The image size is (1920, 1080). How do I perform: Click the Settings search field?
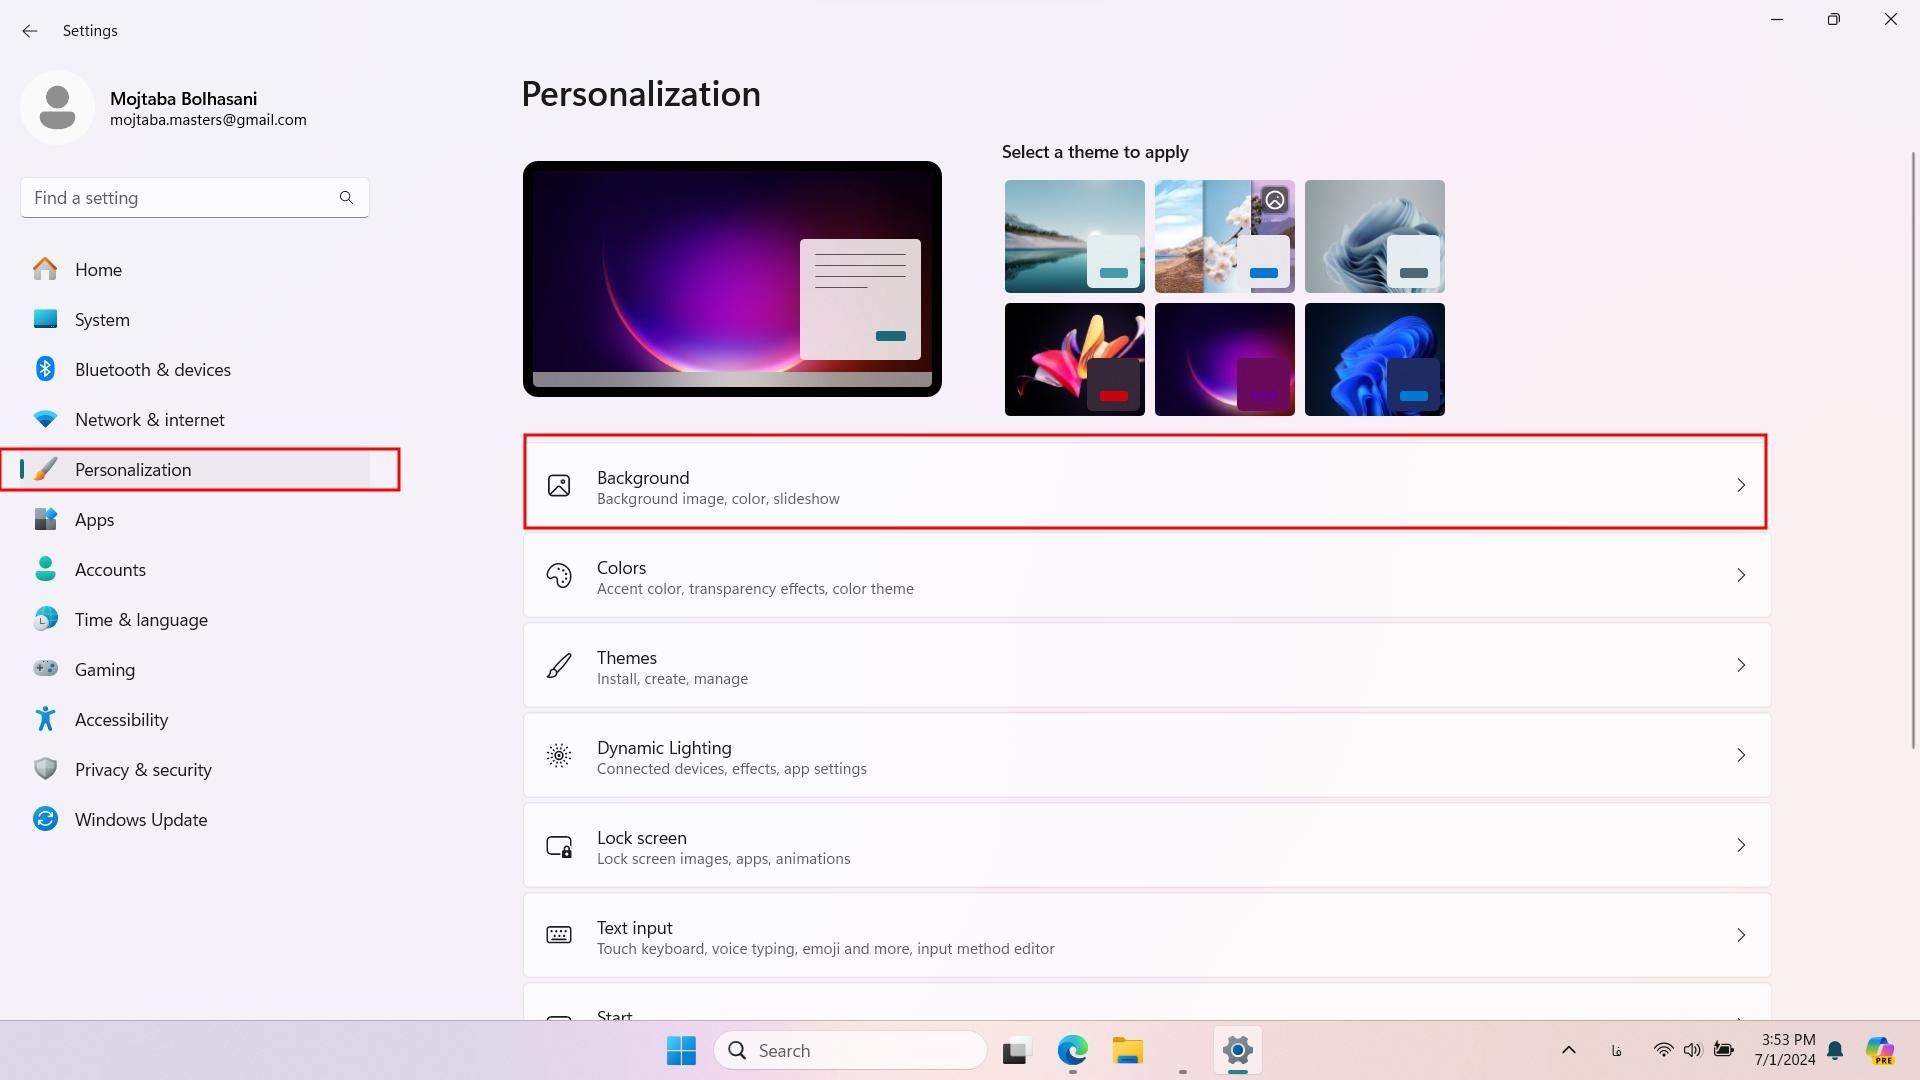(x=194, y=198)
